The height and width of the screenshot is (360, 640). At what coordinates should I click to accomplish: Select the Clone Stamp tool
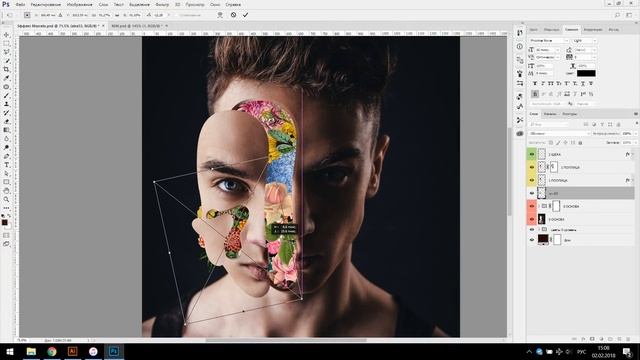[6, 104]
